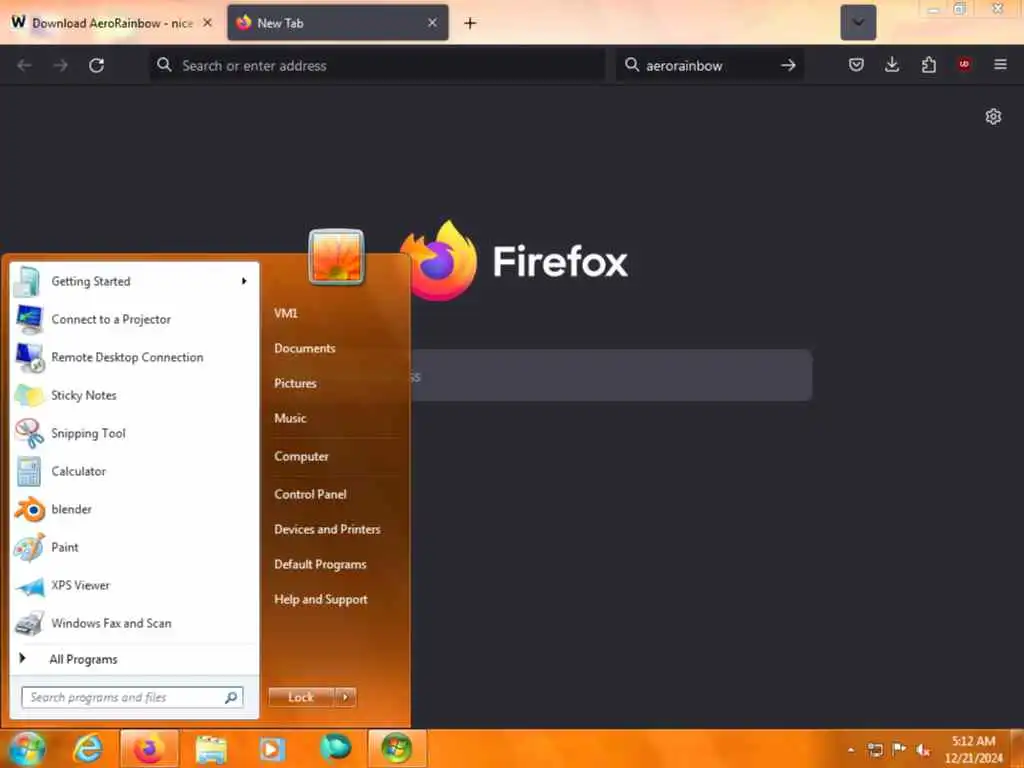Click the aerorainbow search box
The image size is (1024, 768).
(x=709, y=65)
